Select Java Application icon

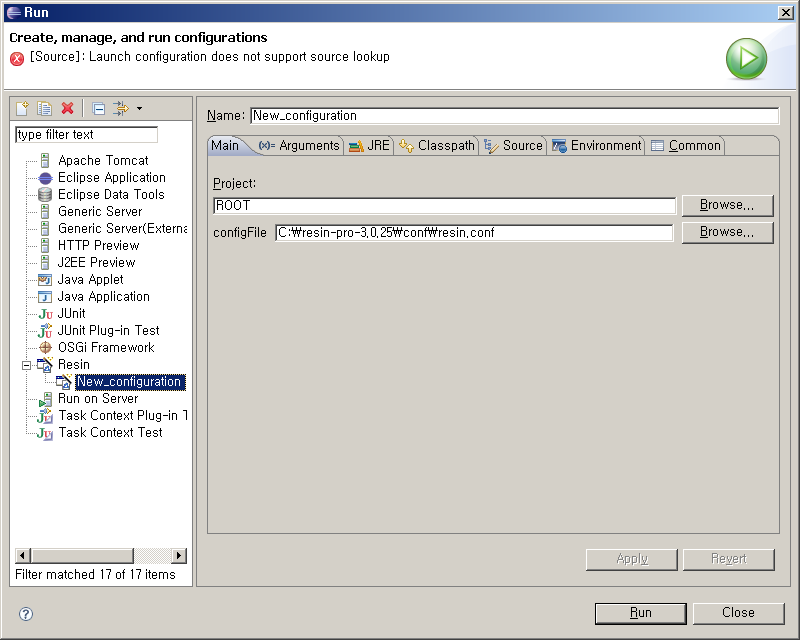45,297
